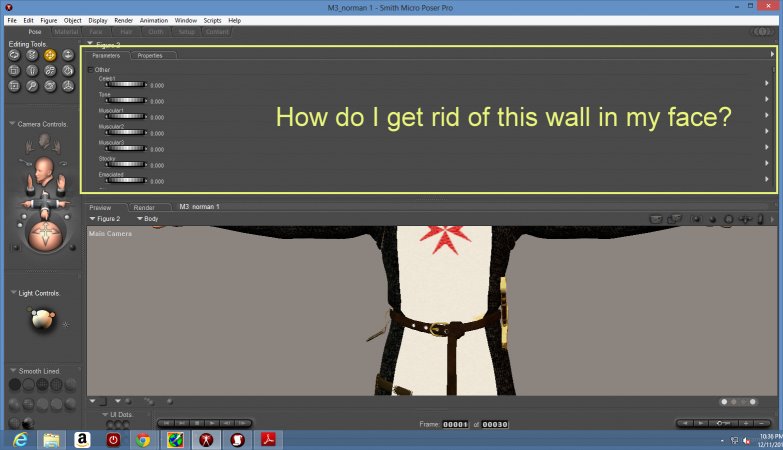This screenshot has width=783, height=450.
Task: Open the Render menu
Action: tap(123, 20)
